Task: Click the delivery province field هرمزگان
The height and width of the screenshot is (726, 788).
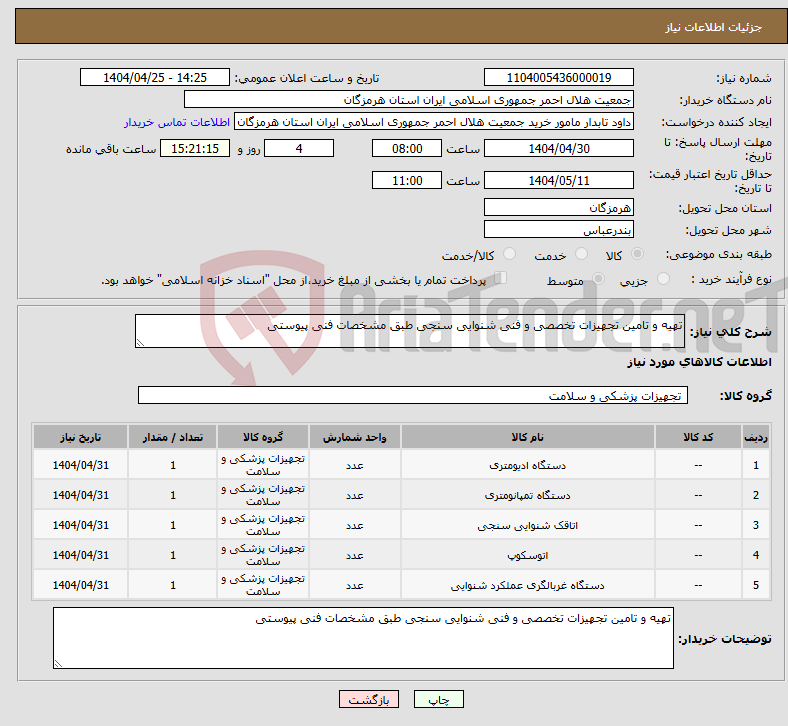Action: [x=558, y=207]
